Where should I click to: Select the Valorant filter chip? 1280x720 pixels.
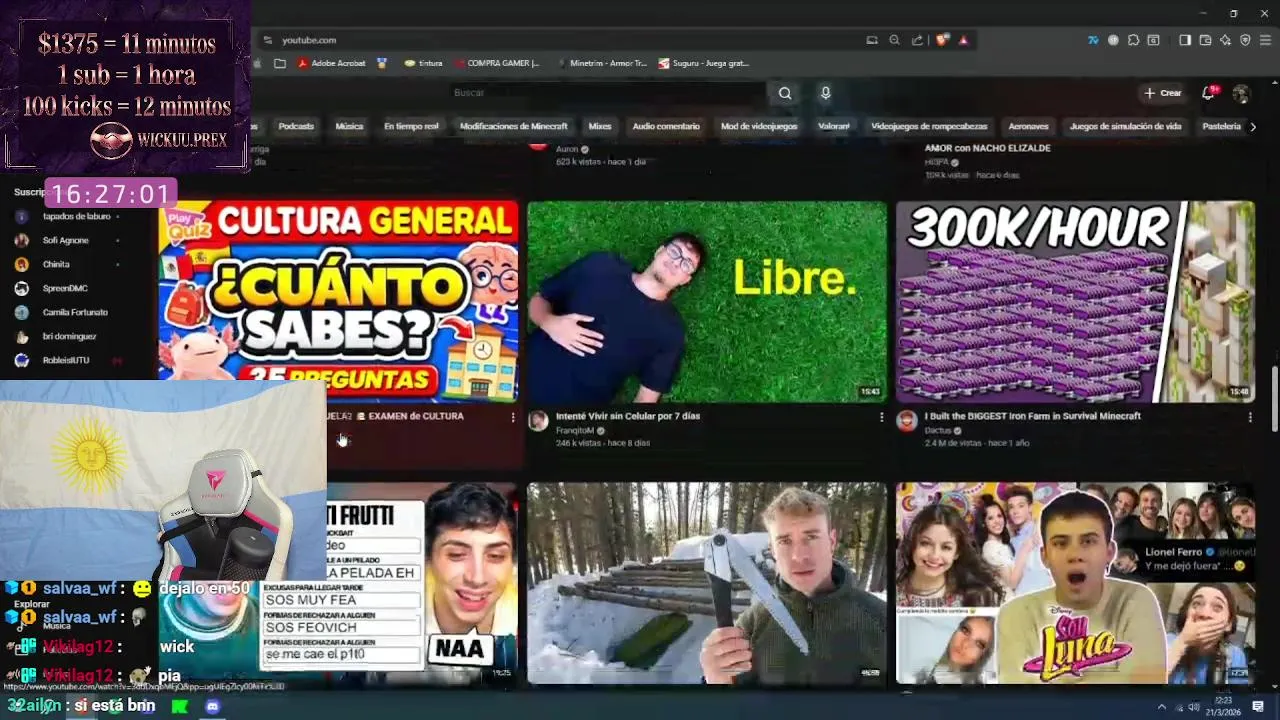[x=834, y=126]
